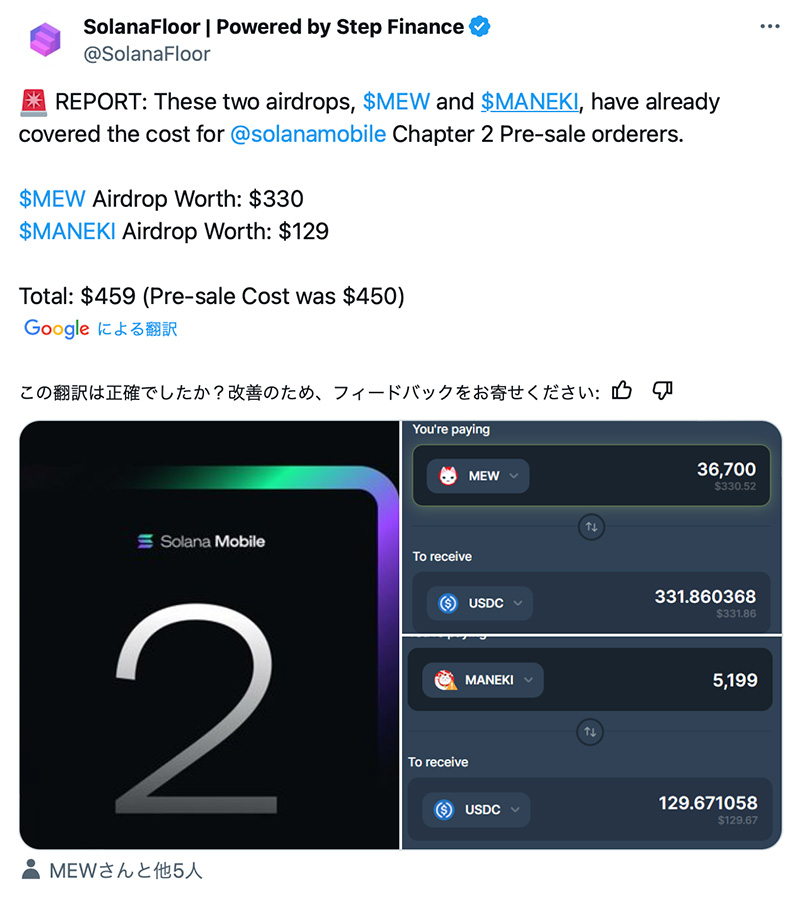
Task: Click the tagged people person icon
Action: click(x=31, y=869)
